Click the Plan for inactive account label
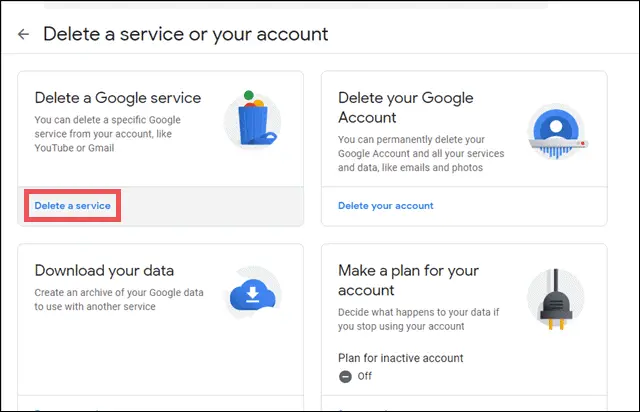640x412 pixels. point(400,358)
